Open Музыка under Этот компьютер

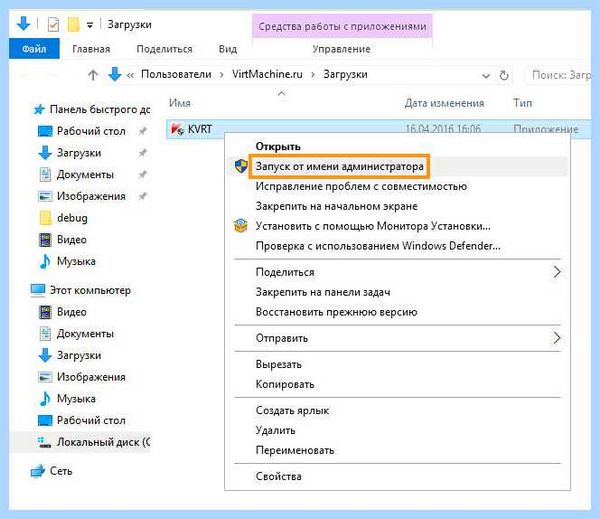76,398
